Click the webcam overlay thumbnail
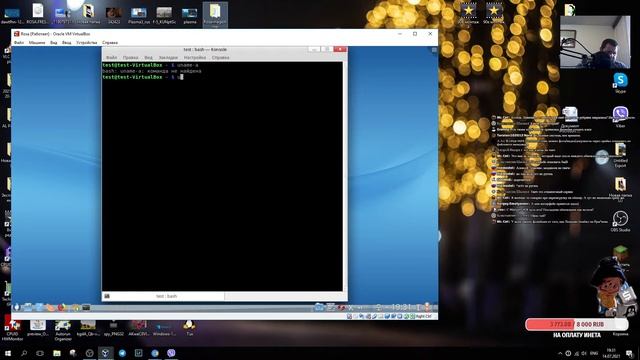The image size is (640, 360). [x=595, y=42]
